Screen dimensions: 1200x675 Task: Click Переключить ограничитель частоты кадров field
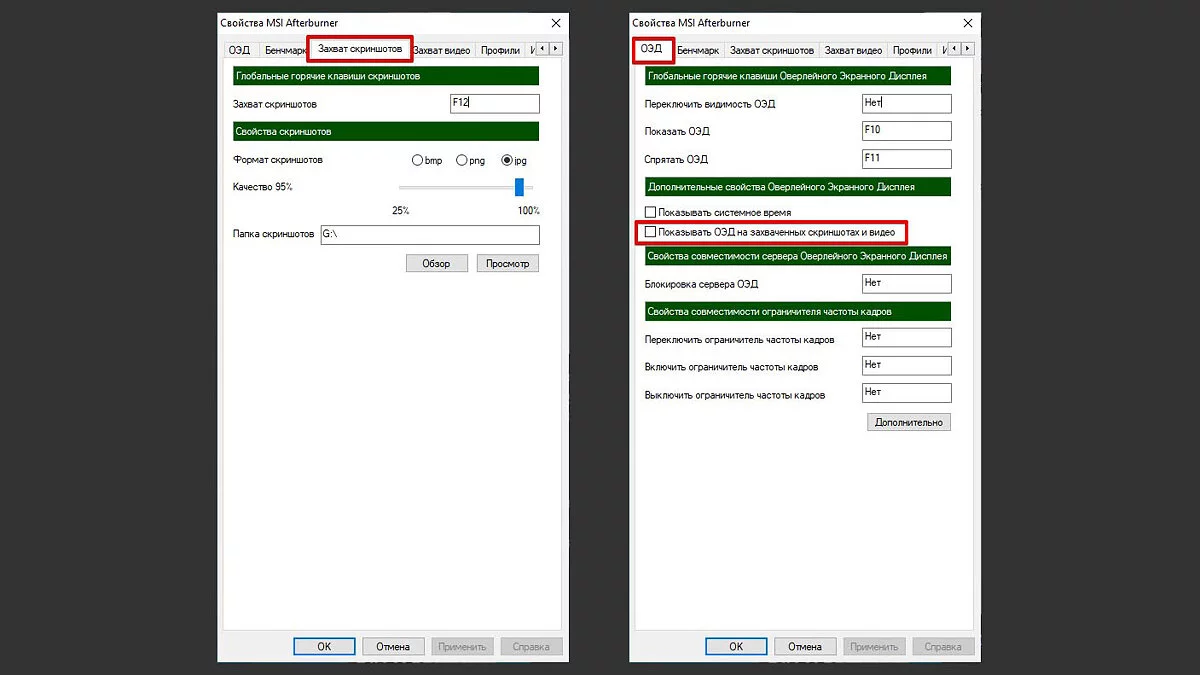(x=906, y=338)
